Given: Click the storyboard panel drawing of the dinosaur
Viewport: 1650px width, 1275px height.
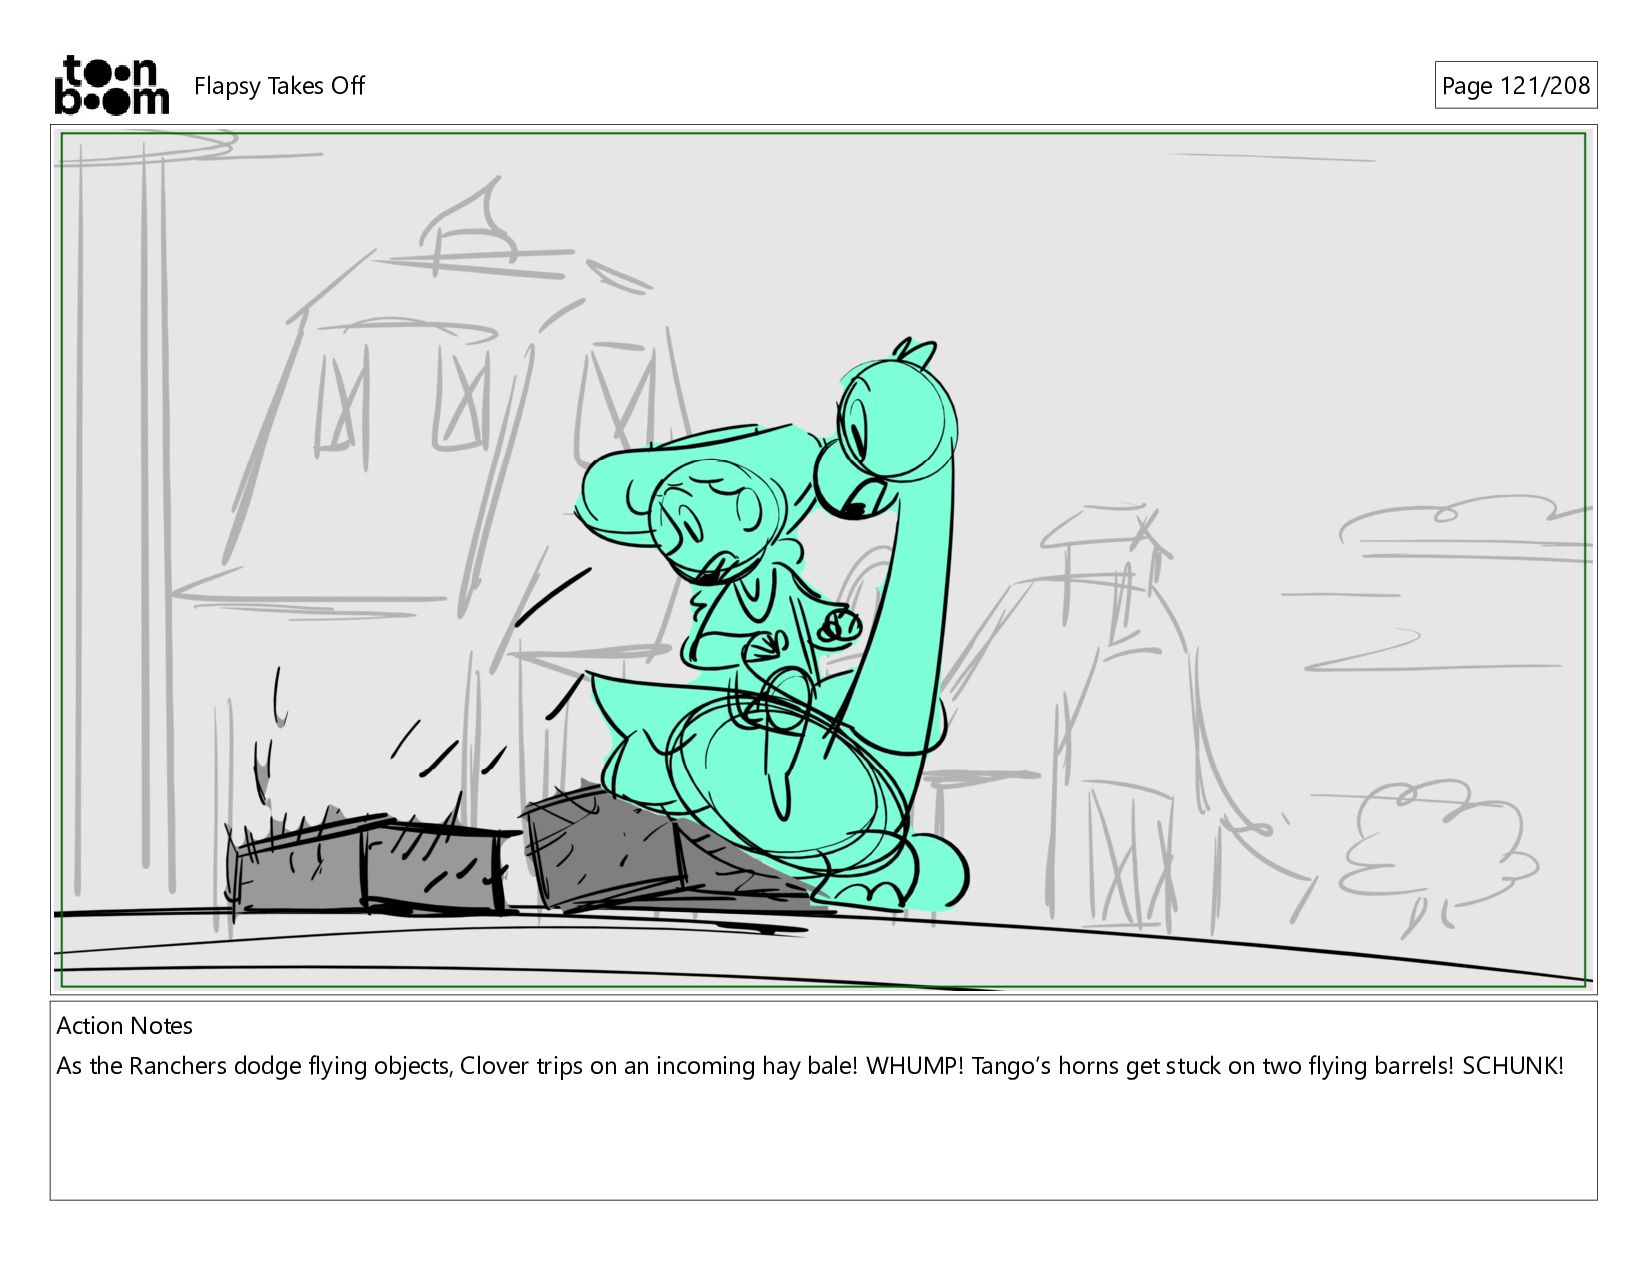Looking at the screenshot, I should (x=823, y=560).
